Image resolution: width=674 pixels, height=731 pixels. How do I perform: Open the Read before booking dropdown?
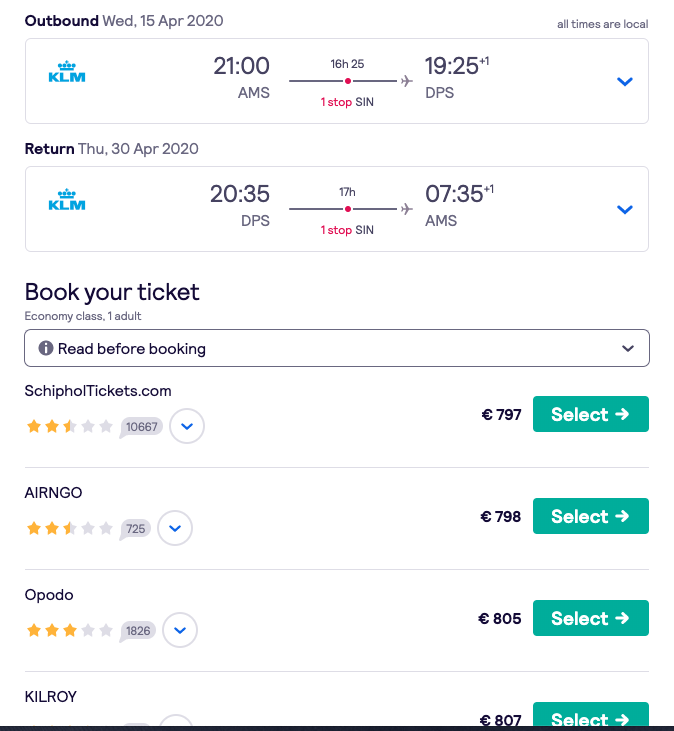click(337, 348)
